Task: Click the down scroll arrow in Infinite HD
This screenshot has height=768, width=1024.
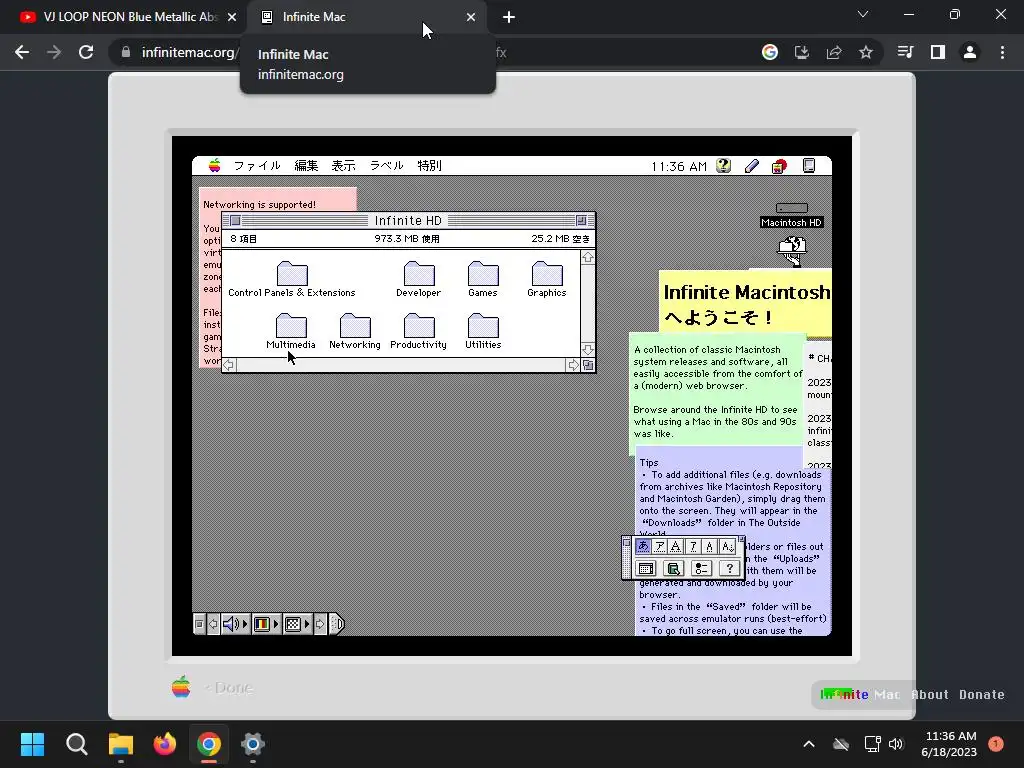Action: [x=588, y=350]
